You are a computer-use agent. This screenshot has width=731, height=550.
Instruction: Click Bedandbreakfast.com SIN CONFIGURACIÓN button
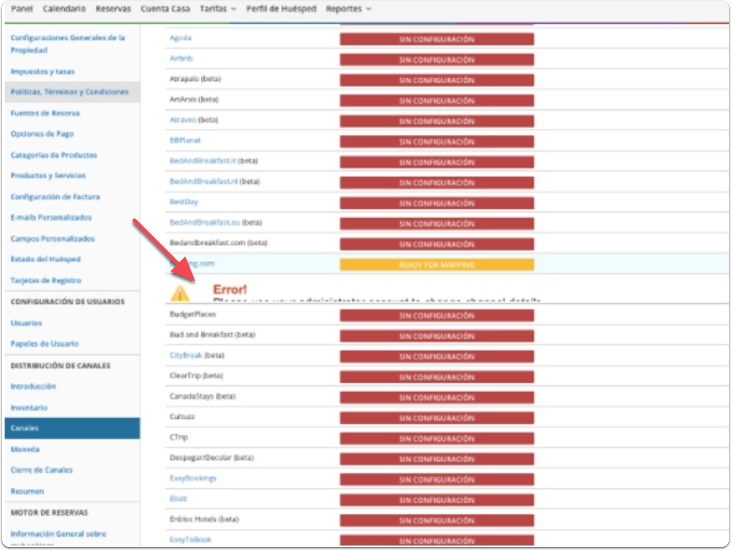(x=437, y=244)
